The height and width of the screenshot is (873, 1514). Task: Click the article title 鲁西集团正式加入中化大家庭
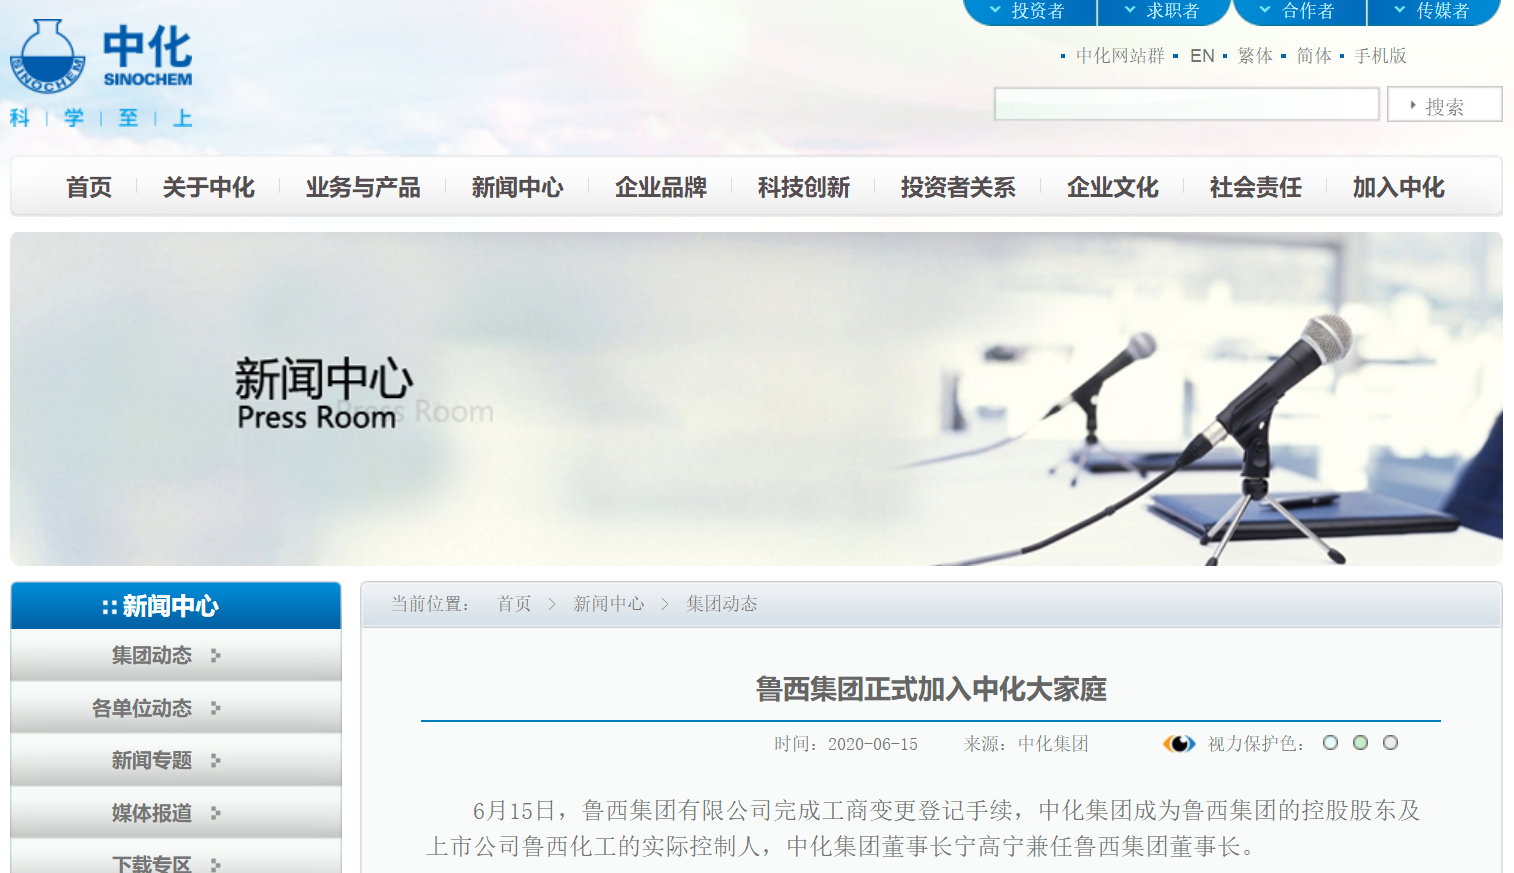coord(931,689)
